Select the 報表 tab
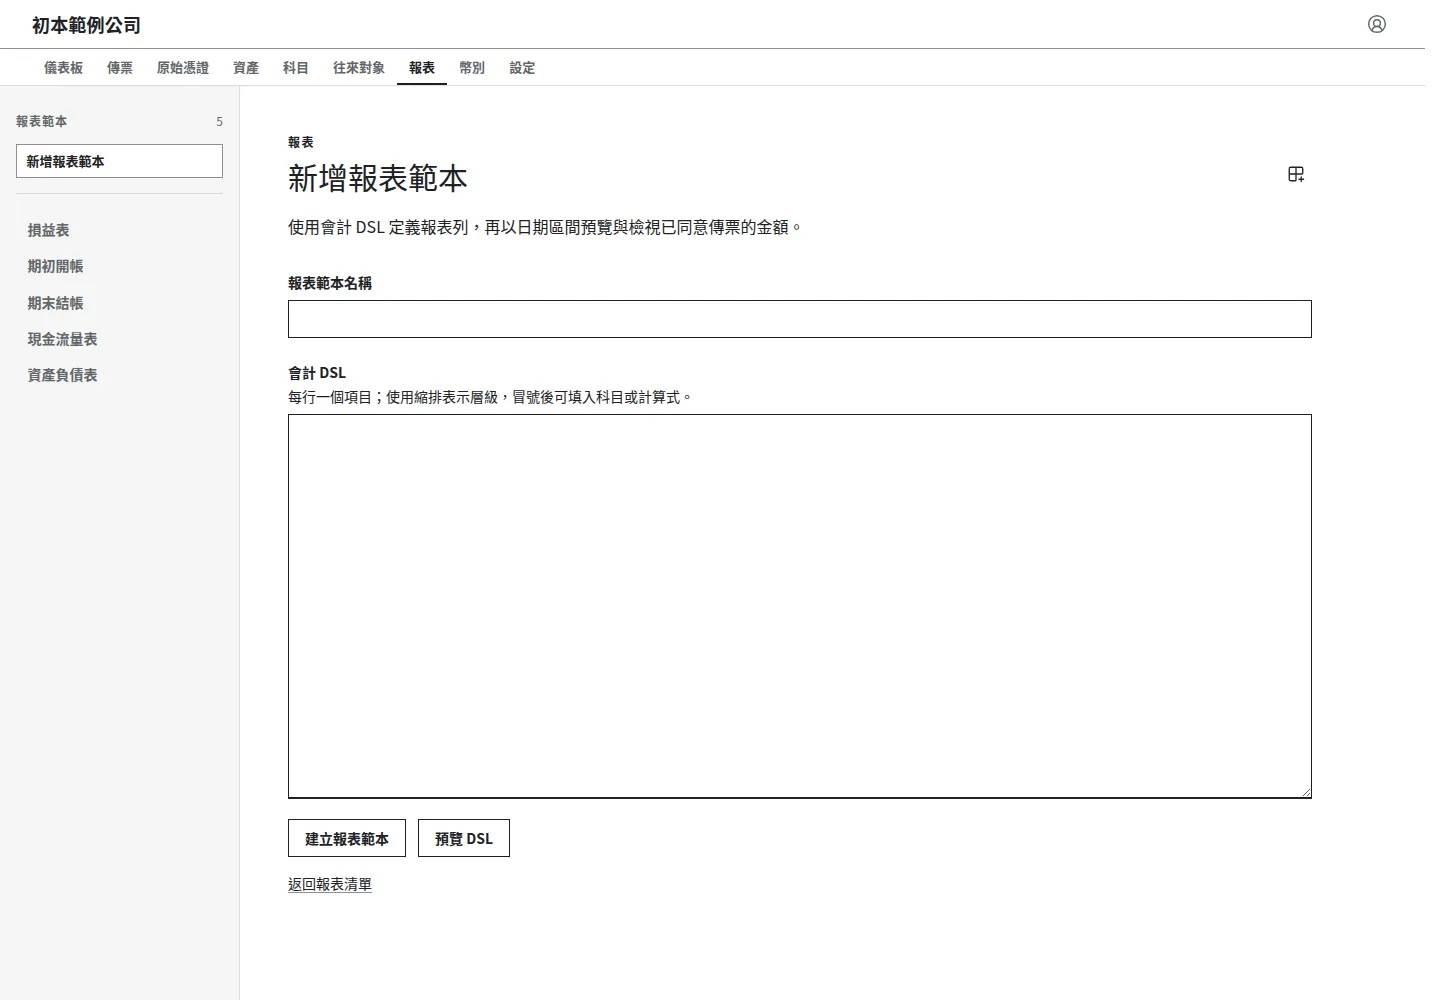Image resolution: width=1440 pixels, height=1000 pixels. point(422,68)
